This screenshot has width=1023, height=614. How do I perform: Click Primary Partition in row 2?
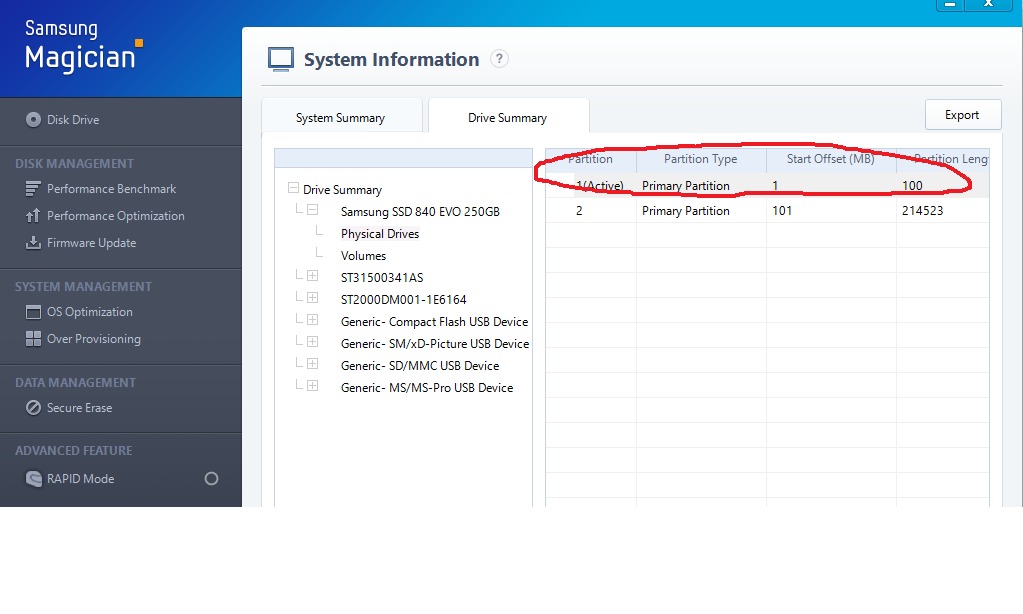(x=686, y=211)
